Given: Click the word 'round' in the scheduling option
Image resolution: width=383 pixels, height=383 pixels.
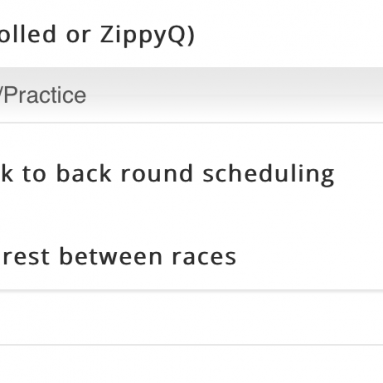Looking at the screenshot, I should [157, 174].
